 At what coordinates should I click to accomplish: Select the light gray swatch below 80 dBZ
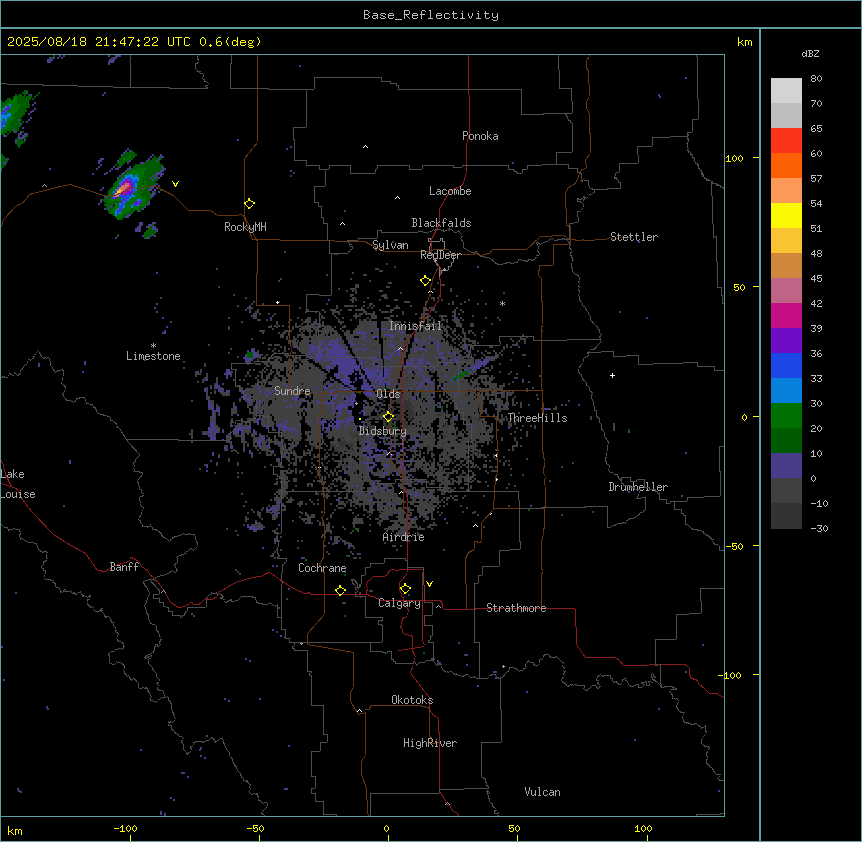click(x=786, y=90)
